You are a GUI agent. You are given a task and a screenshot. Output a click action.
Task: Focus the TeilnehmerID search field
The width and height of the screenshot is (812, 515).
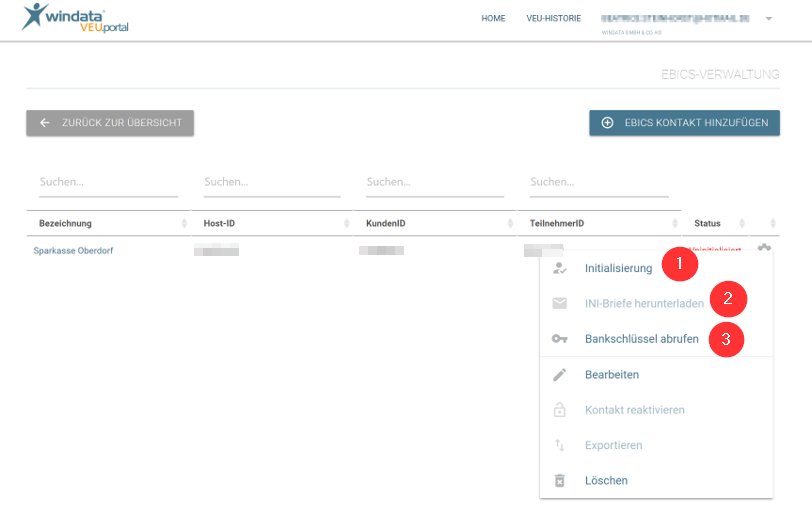tap(599, 182)
